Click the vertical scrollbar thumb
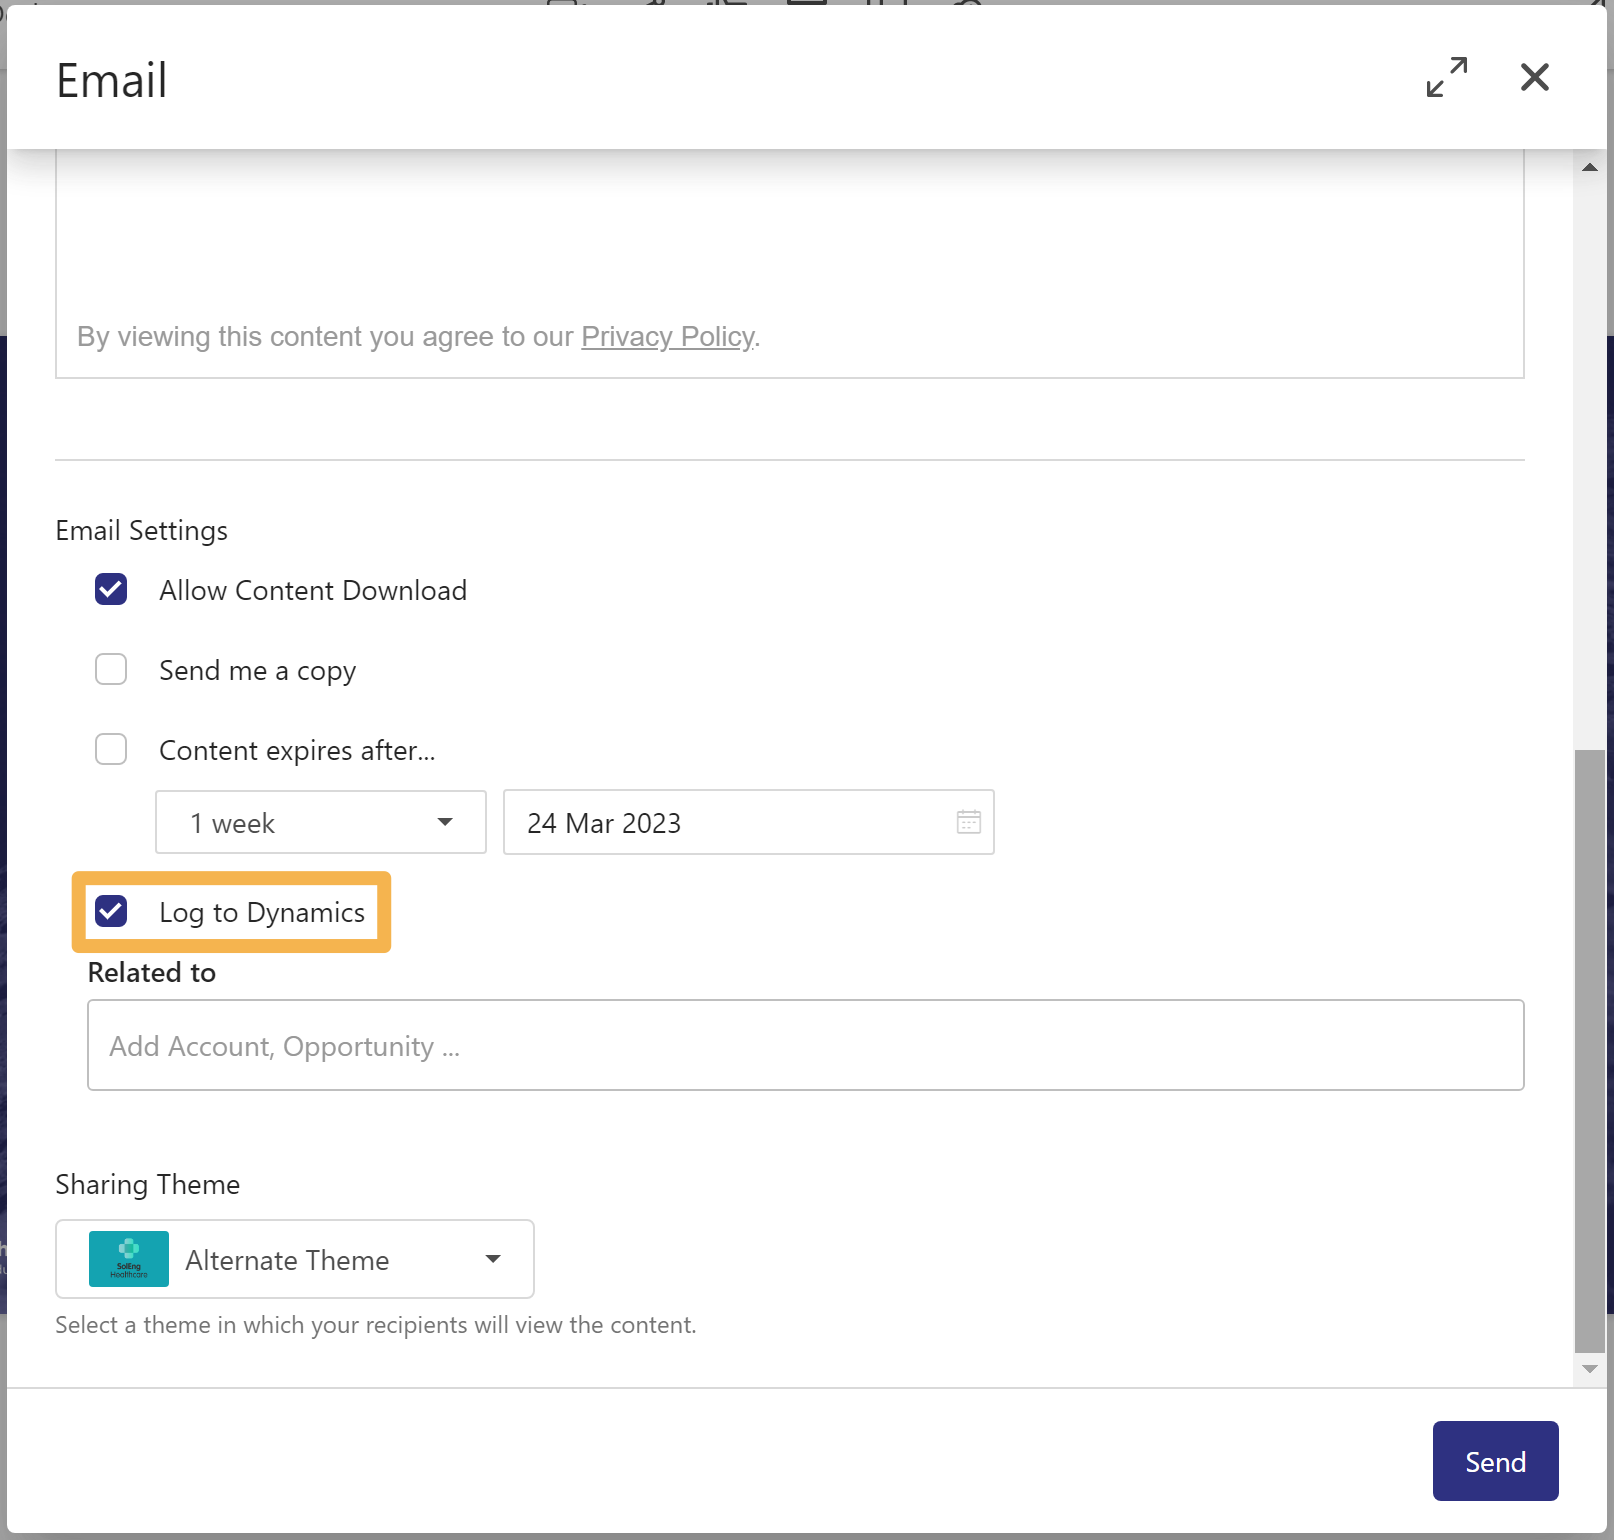The image size is (1614, 1540). 1589,1050
